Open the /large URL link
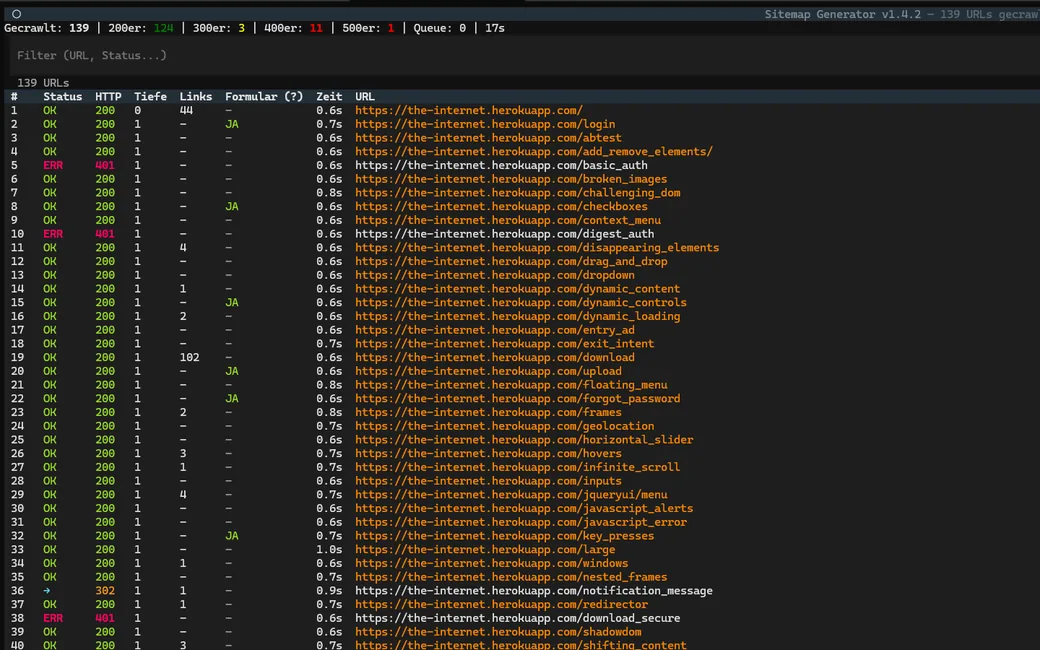This screenshot has width=1040, height=650. coord(485,549)
